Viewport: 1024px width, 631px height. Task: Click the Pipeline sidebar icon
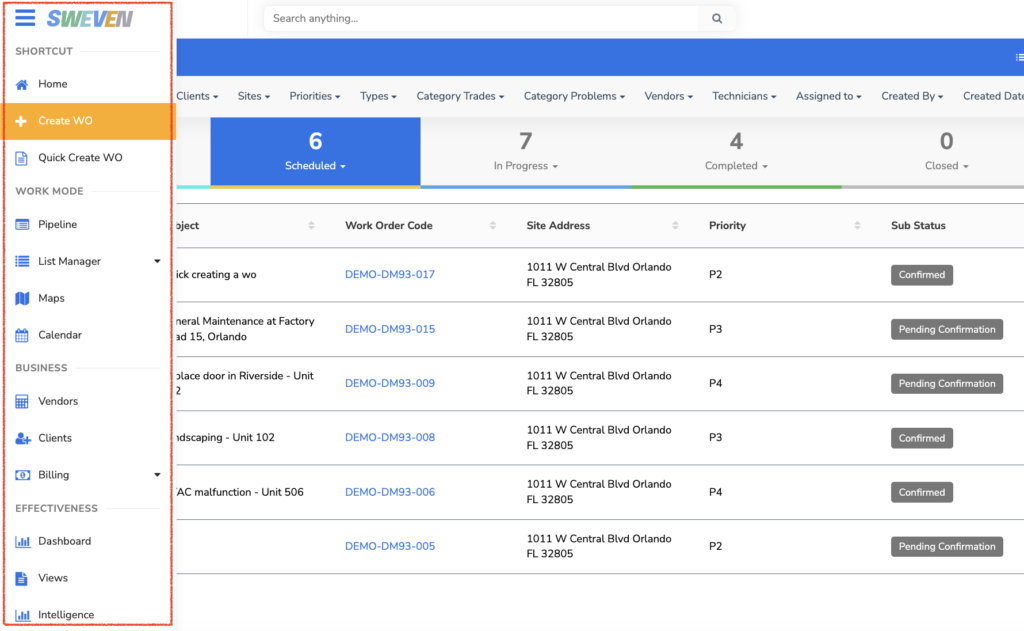coord(22,225)
